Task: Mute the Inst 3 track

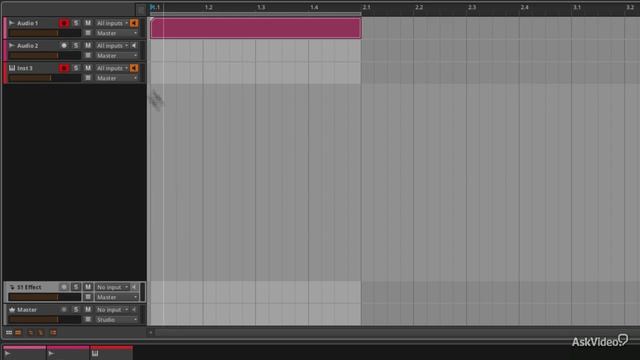Action: pyautogui.click(x=88, y=68)
